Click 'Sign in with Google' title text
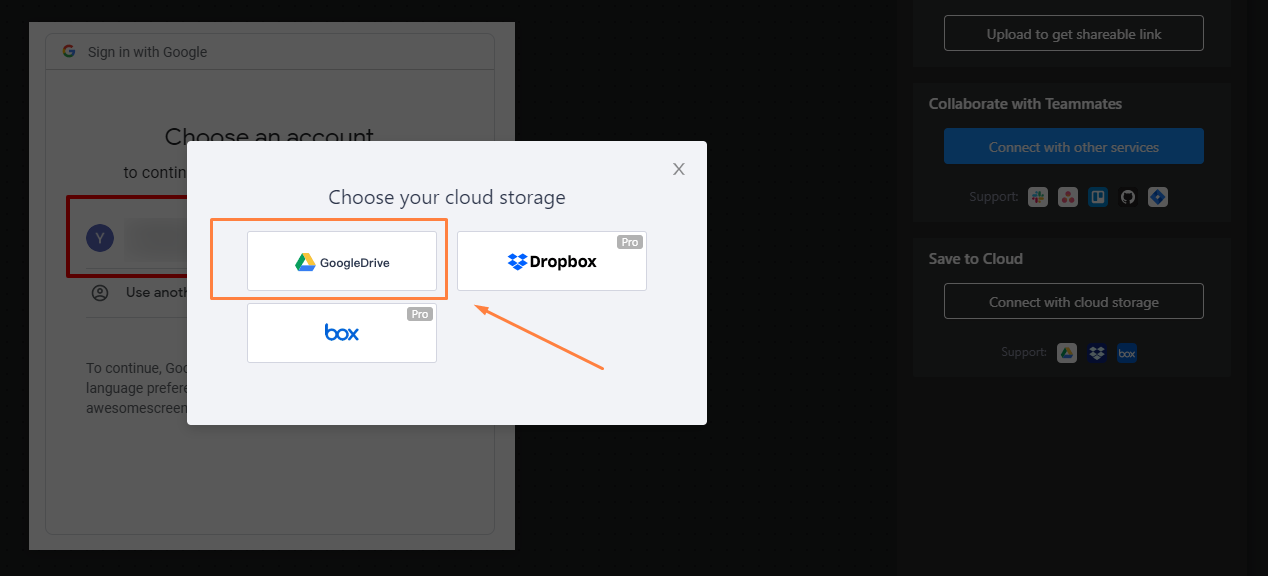This screenshot has height=576, width=1268. (147, 52)
